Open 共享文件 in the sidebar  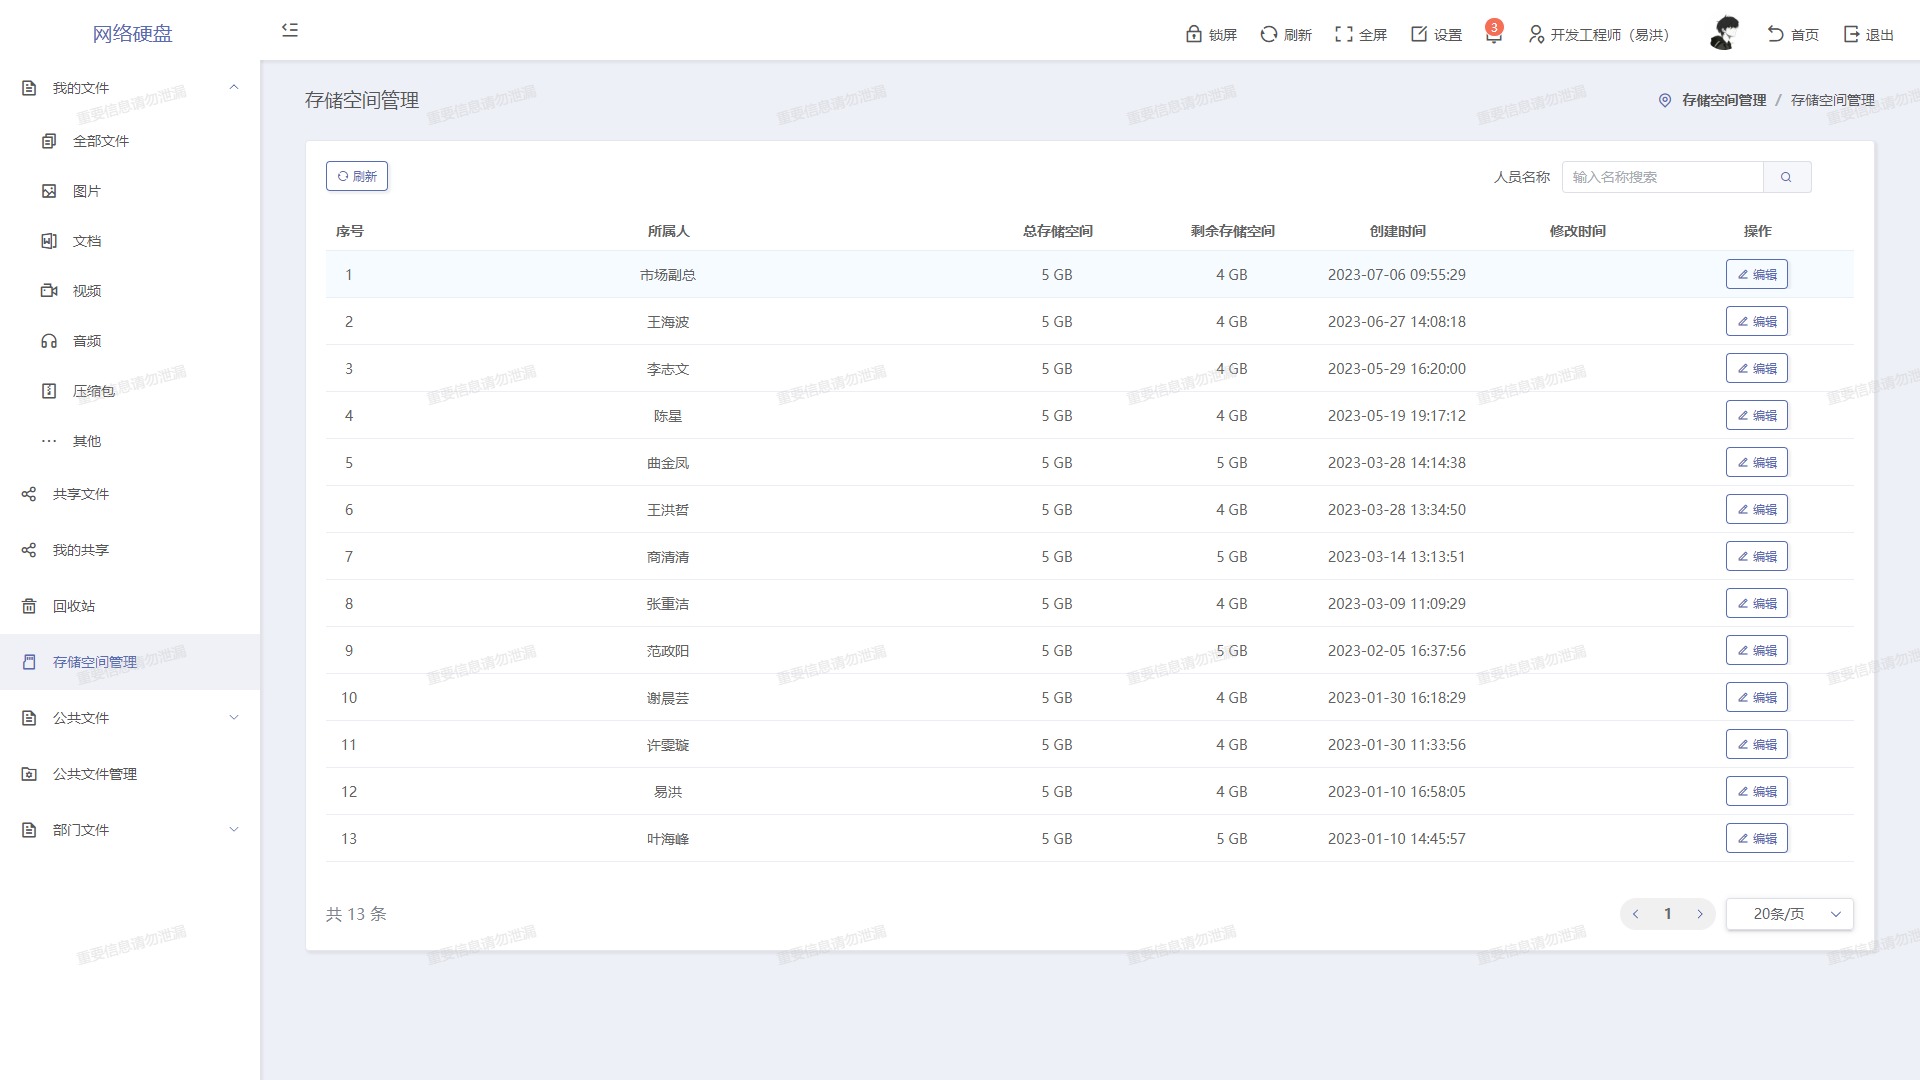click(80, 494)
